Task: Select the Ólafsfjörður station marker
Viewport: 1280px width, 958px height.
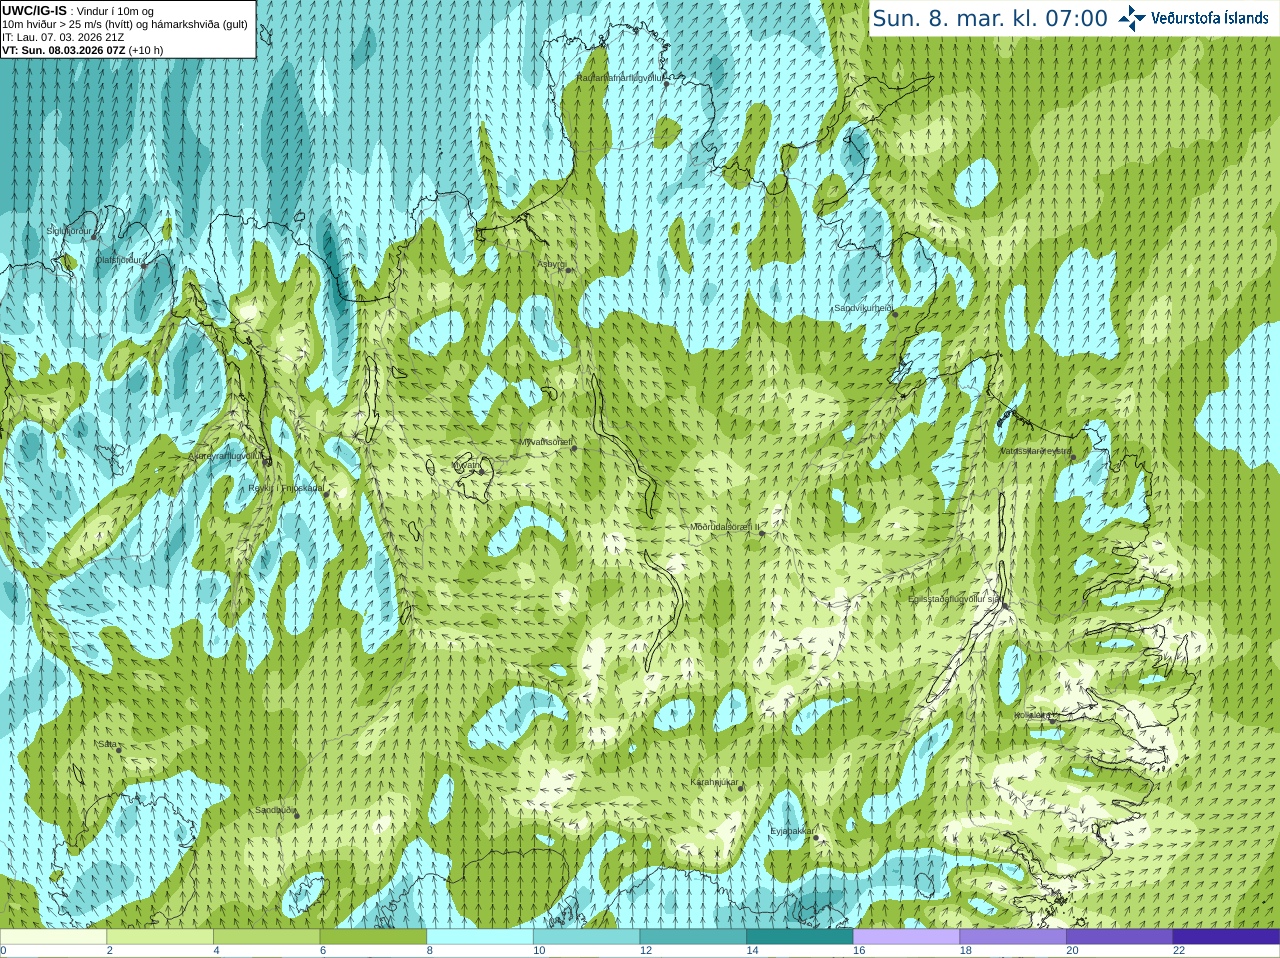Action: (x=143, y=266)
